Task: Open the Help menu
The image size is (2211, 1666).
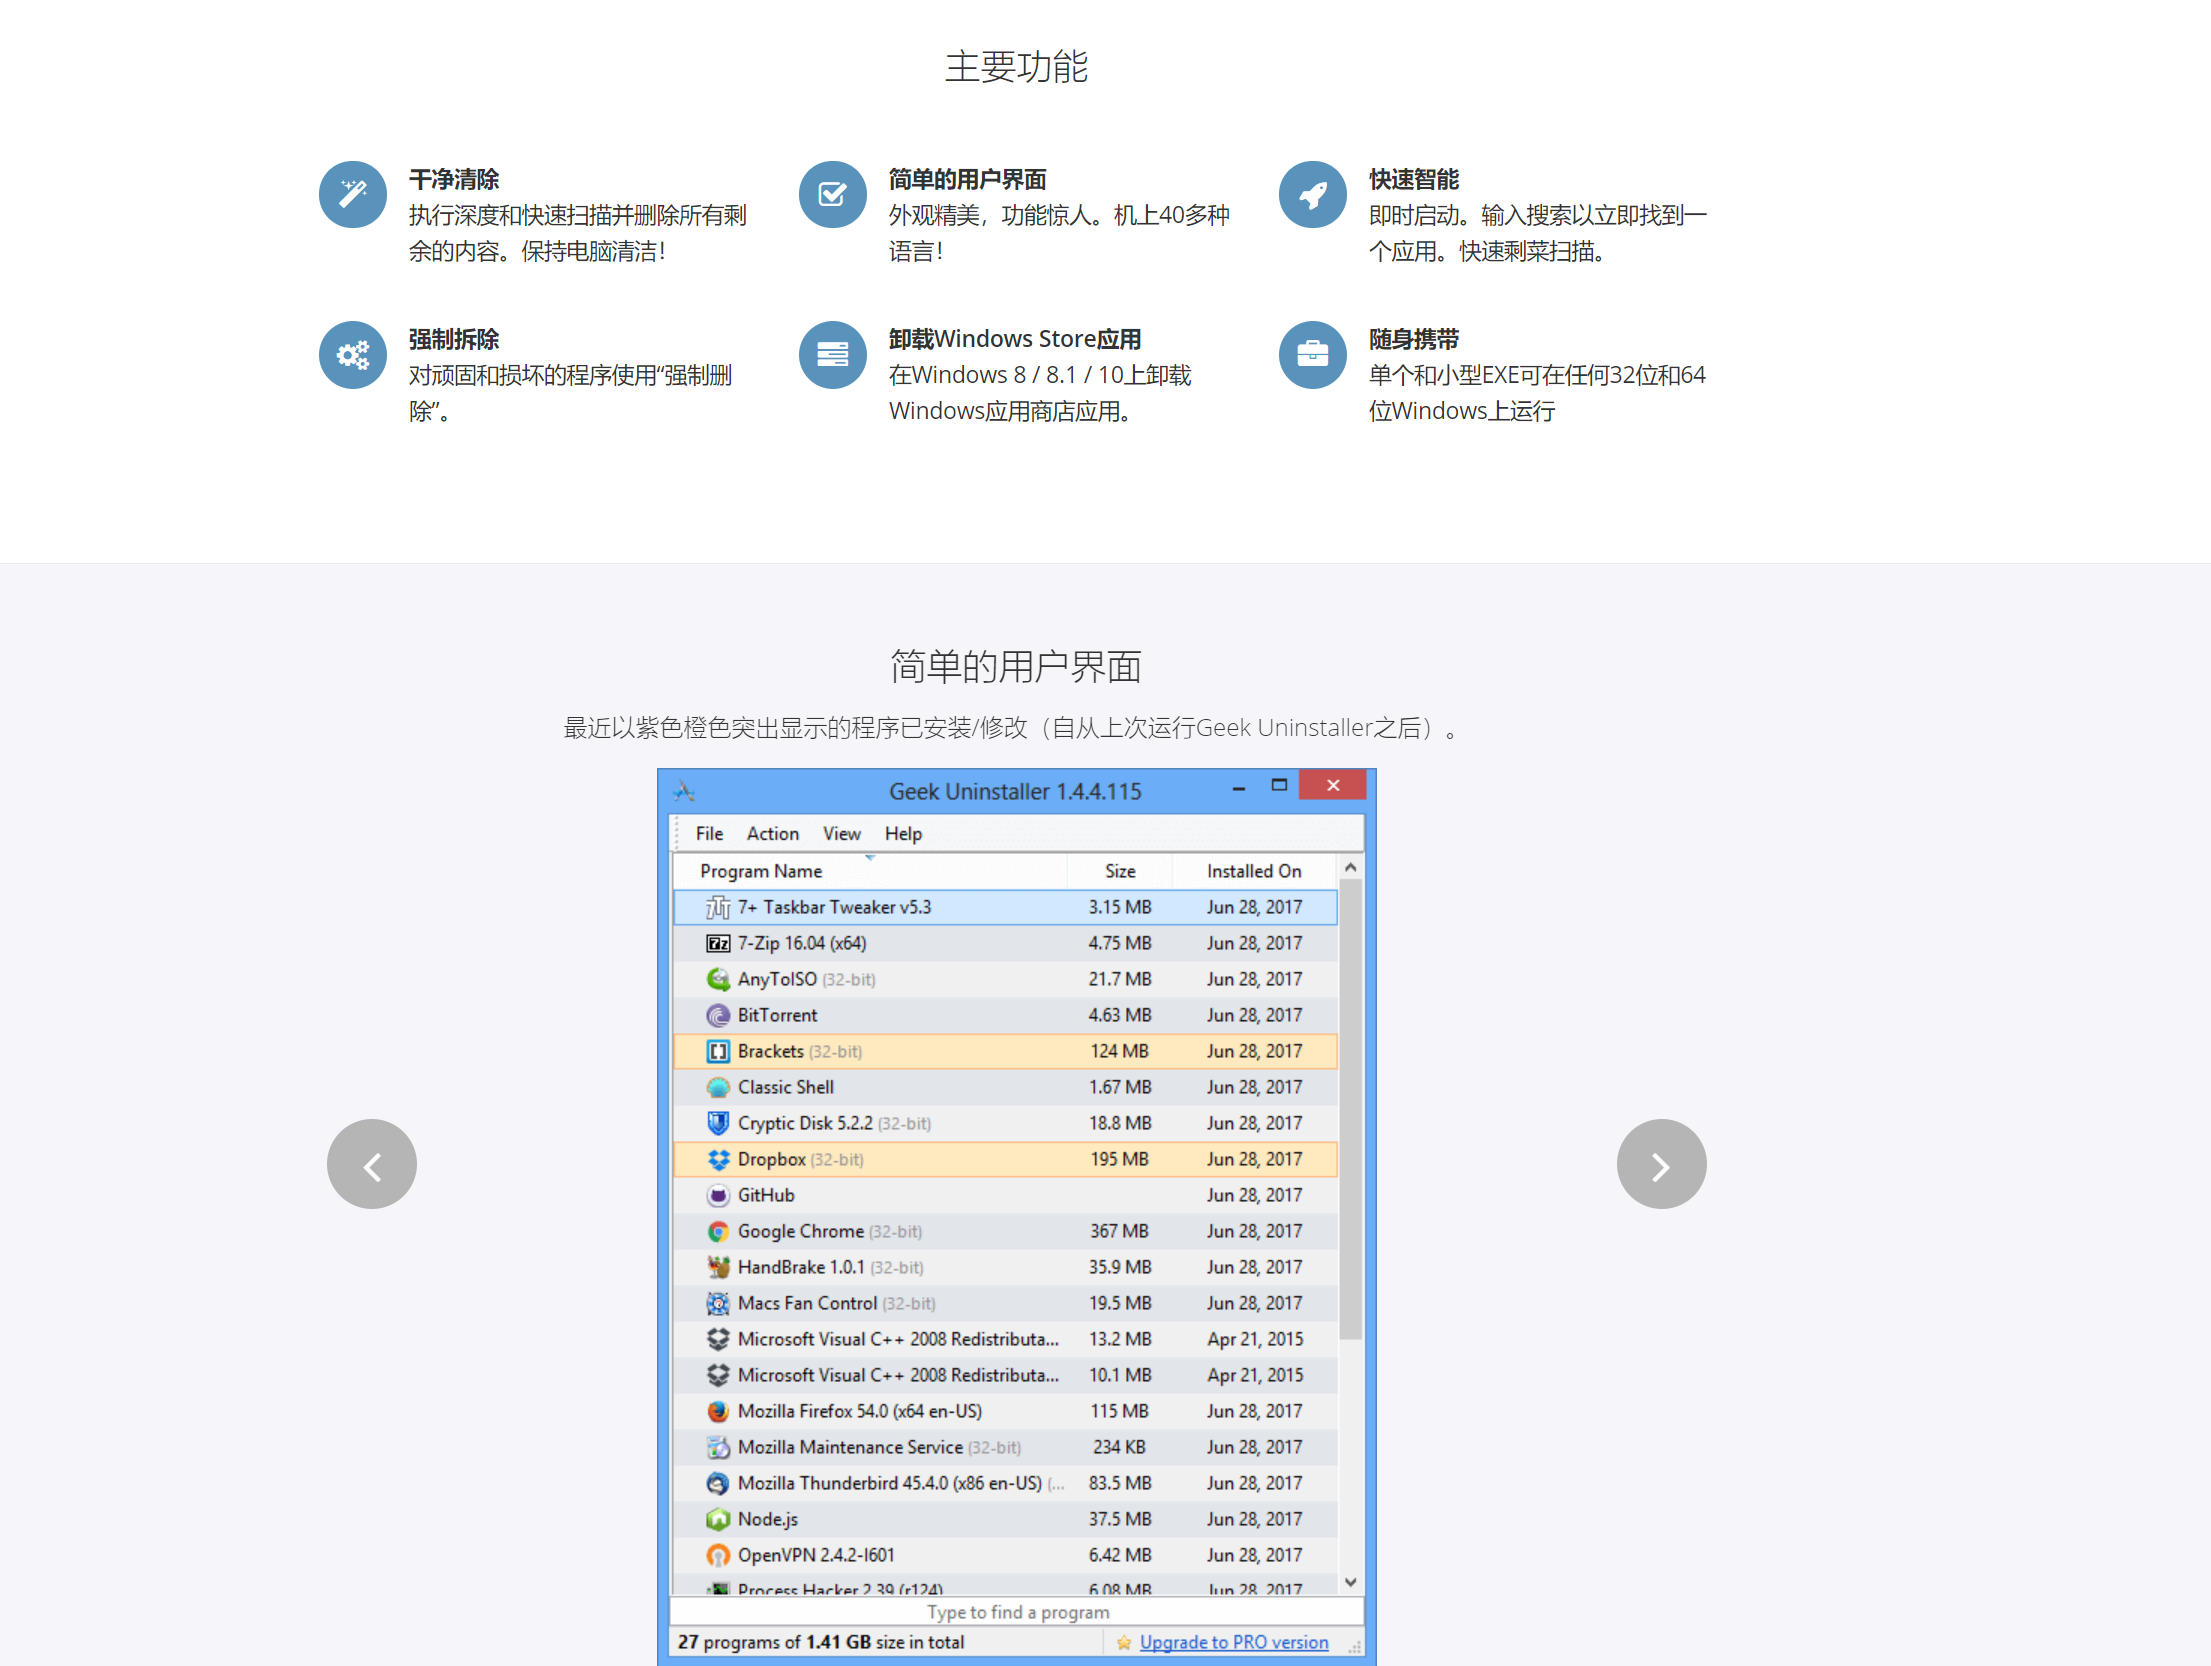Action: click(x=903, y=833)
